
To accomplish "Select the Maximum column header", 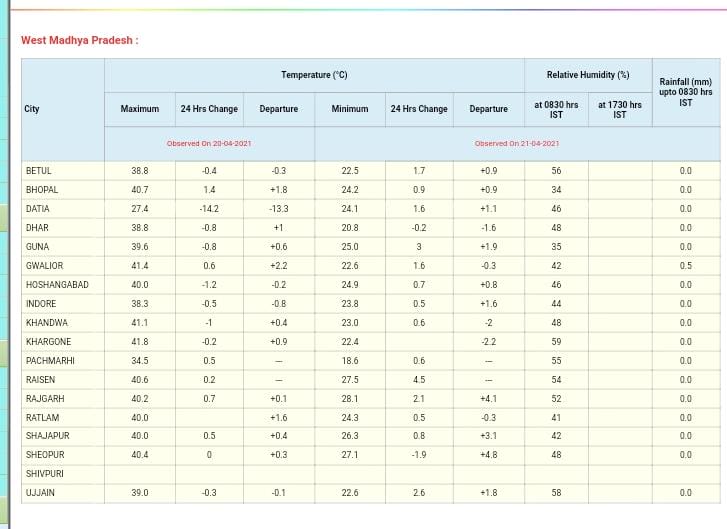I will click(140, 109).
